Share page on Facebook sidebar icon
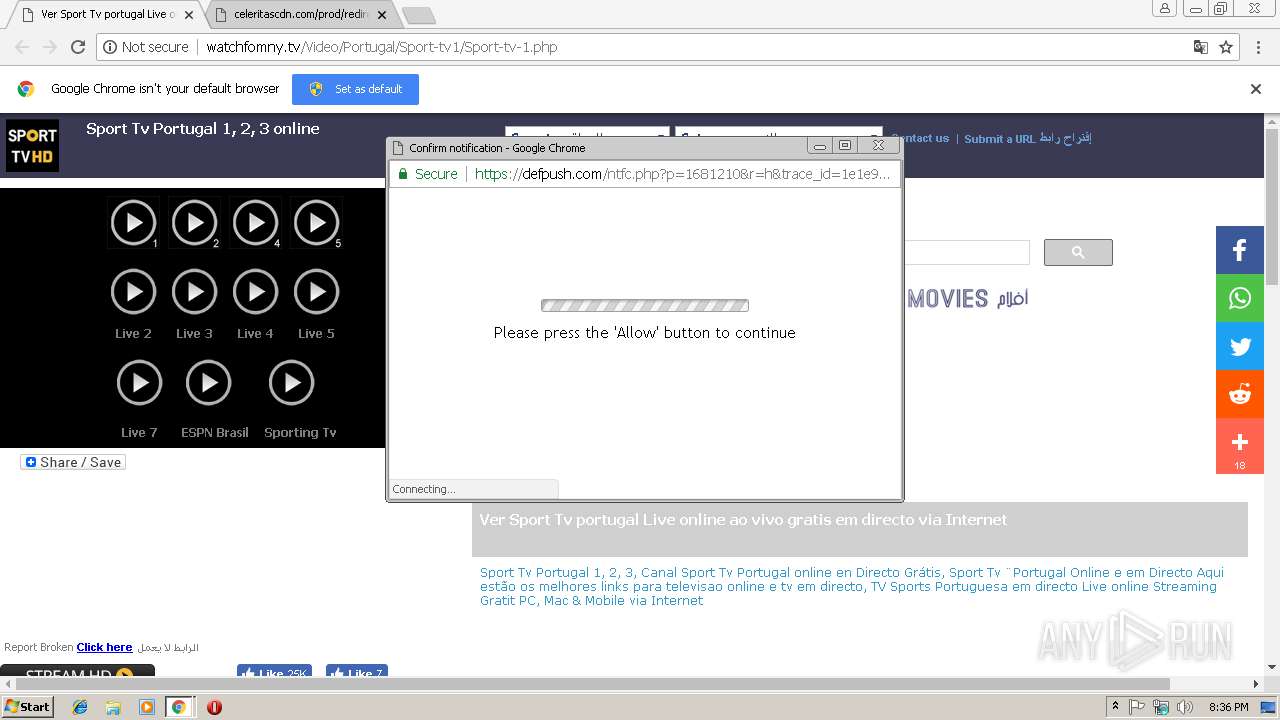 click(1240, 250)
